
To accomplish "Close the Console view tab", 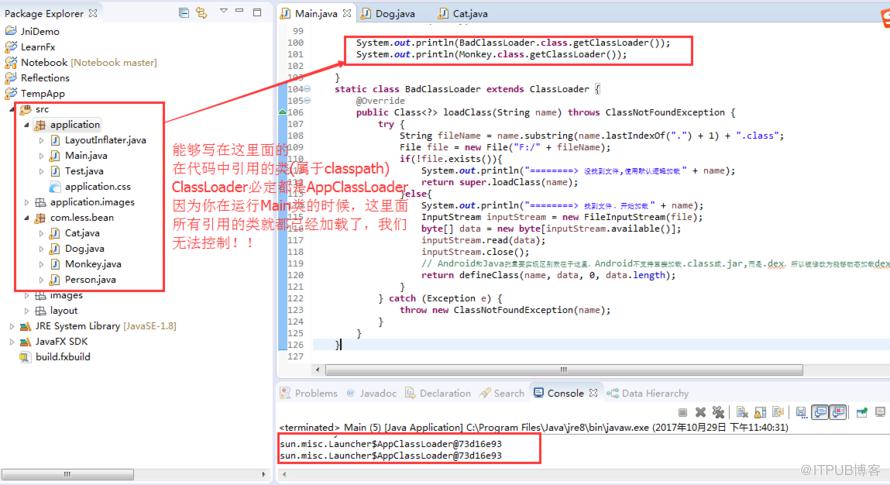I will pos(593,393).
